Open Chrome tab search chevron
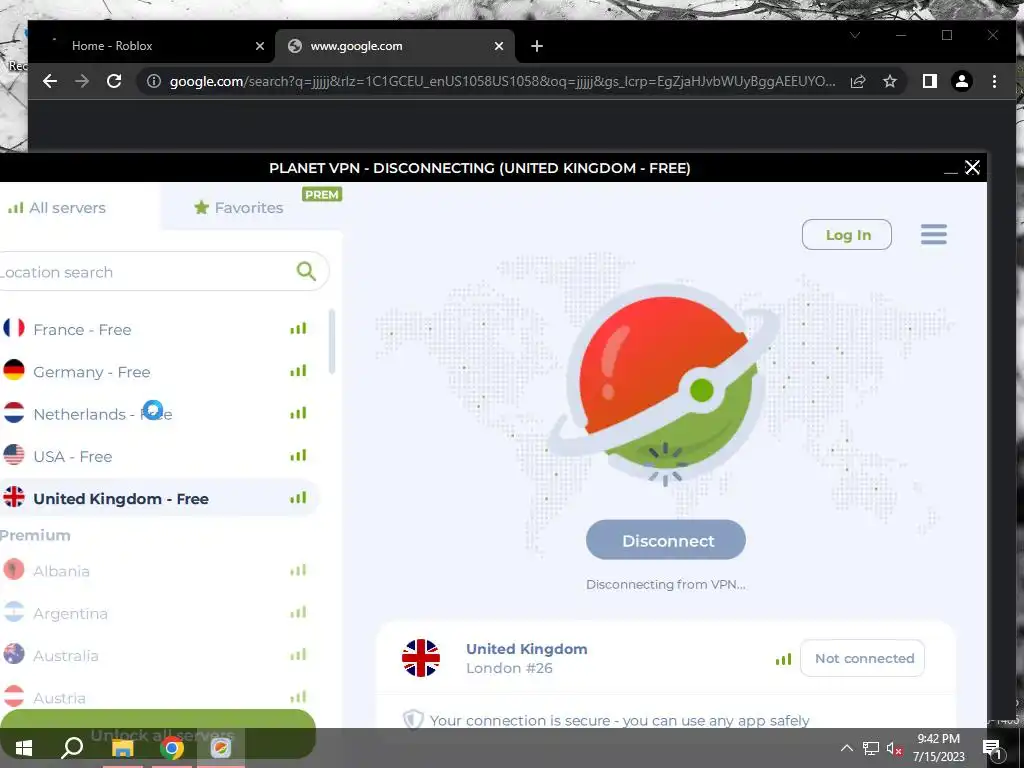1024x768 pixels. click(855, 35)
